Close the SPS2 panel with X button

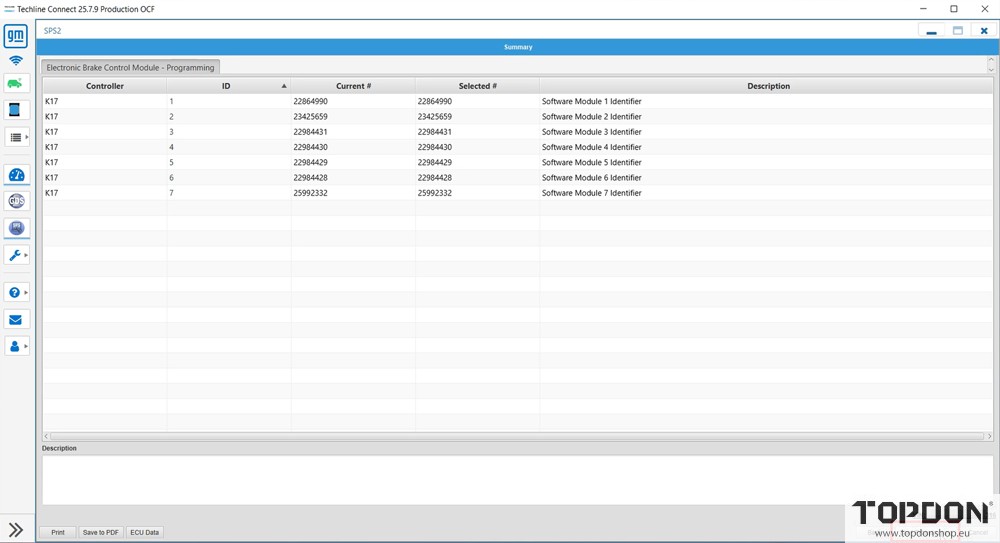(x=984, y=31)
